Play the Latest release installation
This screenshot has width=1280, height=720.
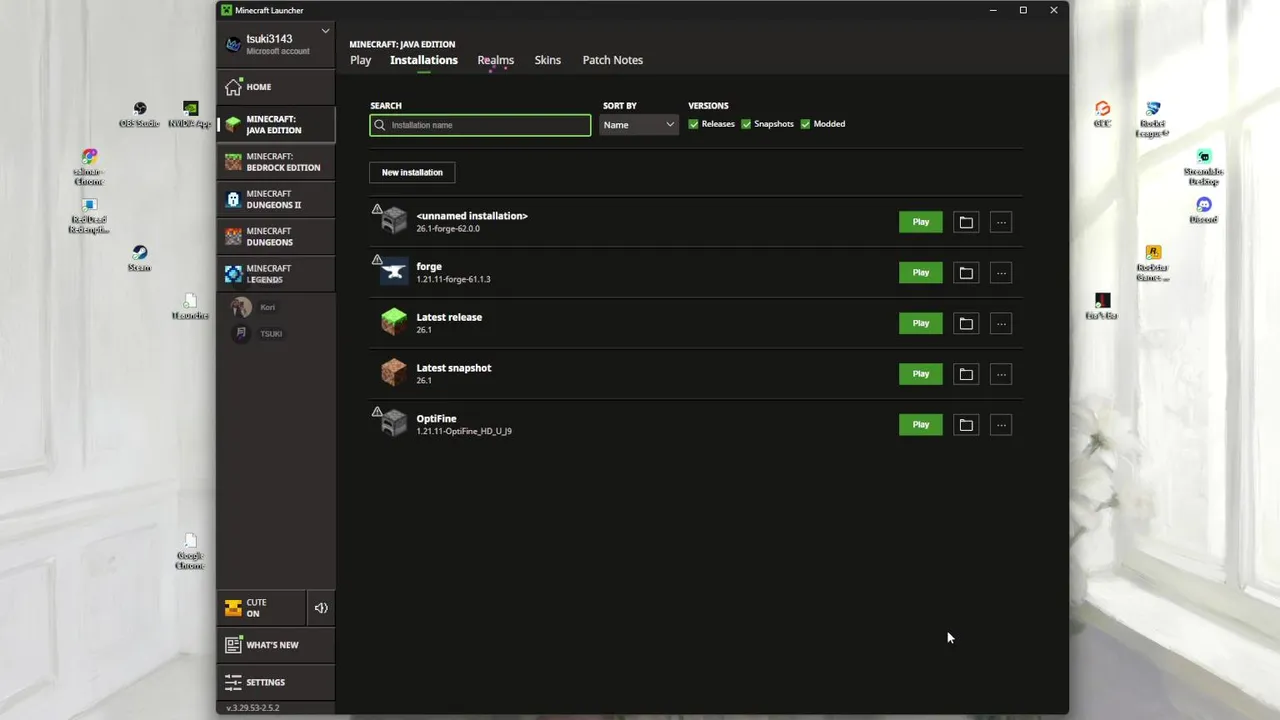[x=921, y=323]
